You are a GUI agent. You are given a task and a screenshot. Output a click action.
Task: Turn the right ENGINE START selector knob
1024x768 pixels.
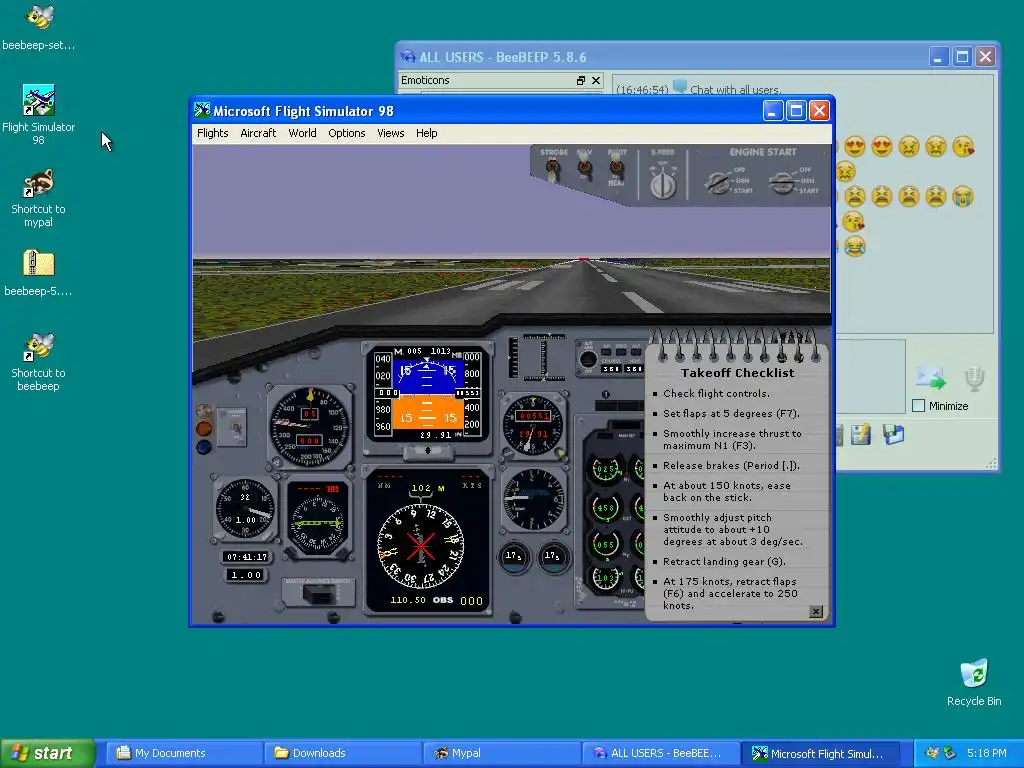(780, 183)
